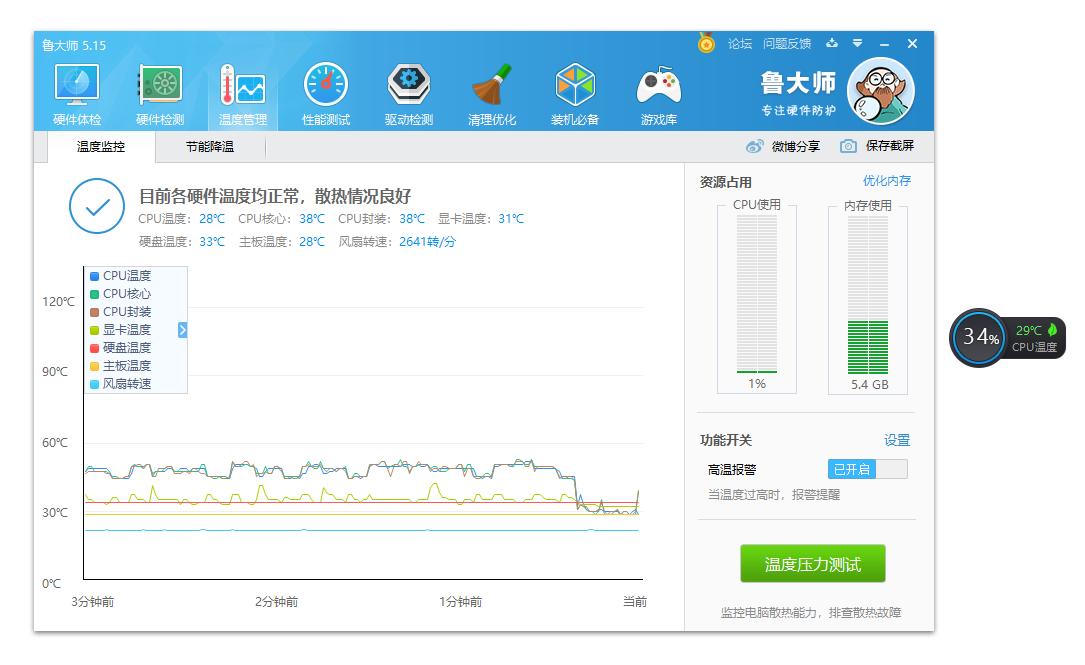Click the 鲁大师 mascot avatar
This screenshot has height=665, width=1085.
[881, 91]
